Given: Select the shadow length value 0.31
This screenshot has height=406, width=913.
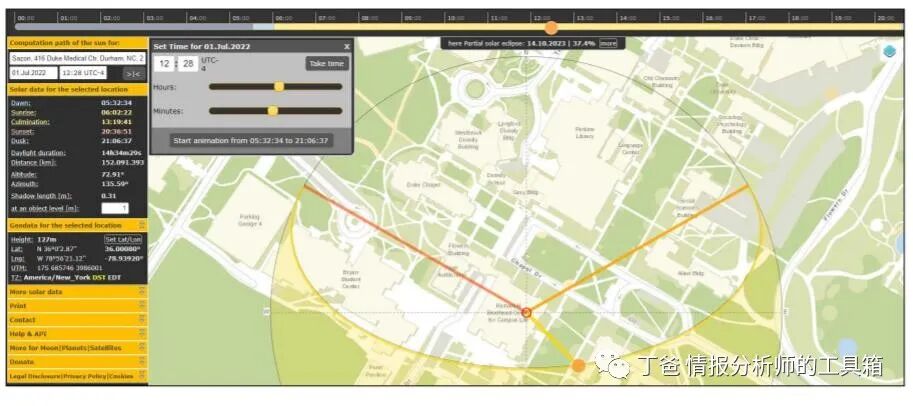Looking at the screenshot, I should click(x=108, y=196).
